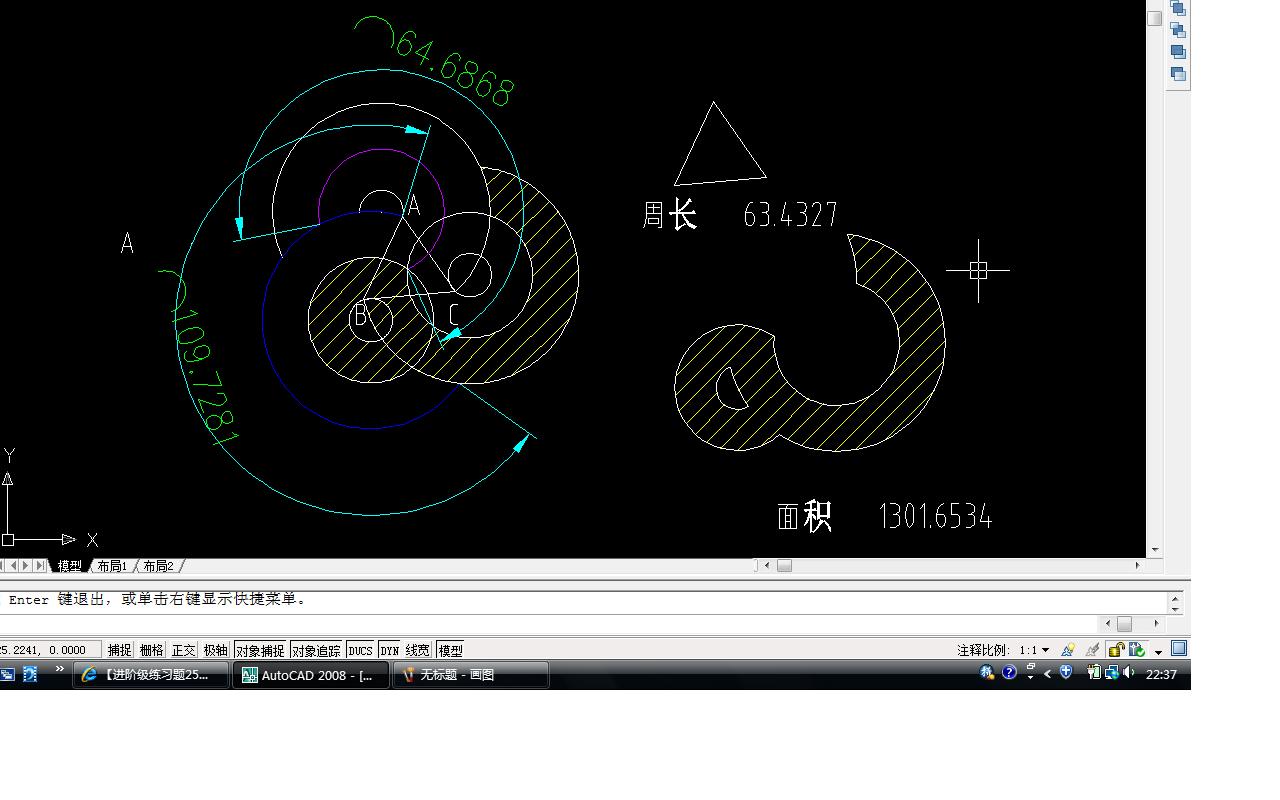Click the three-square draw order icon above the two-square ones
1280x800 pixels.
click(1178, 30)
